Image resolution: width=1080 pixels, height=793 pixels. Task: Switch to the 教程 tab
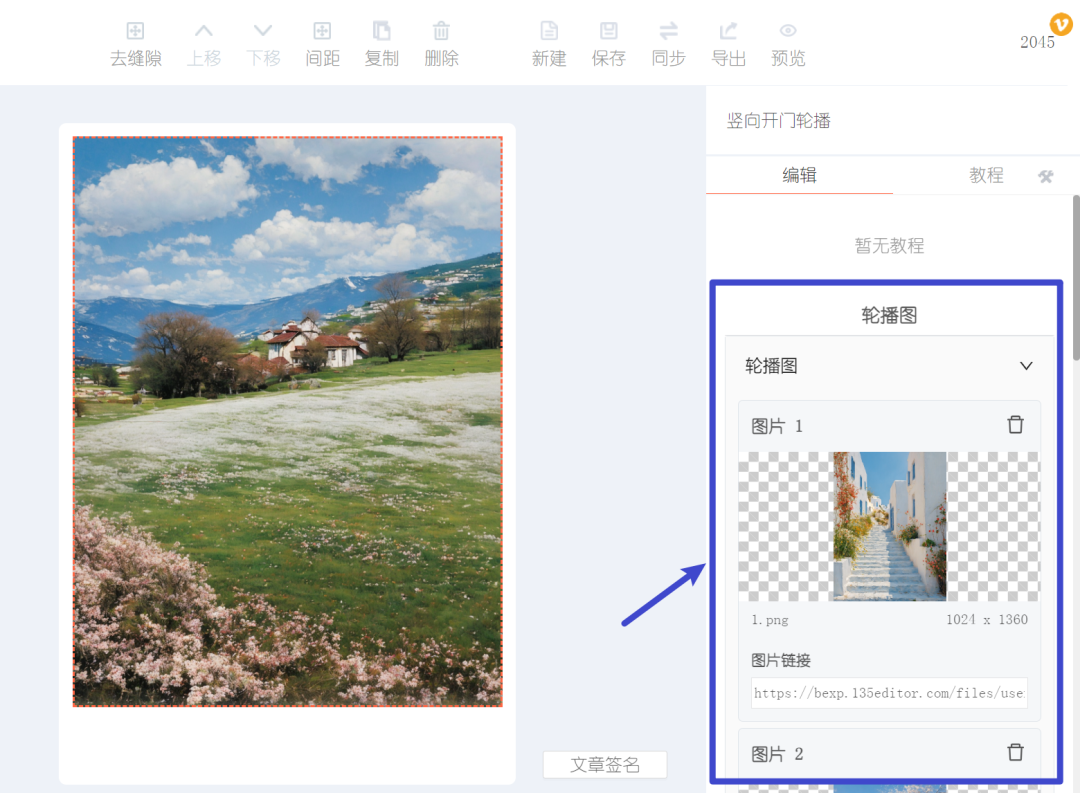986,175
